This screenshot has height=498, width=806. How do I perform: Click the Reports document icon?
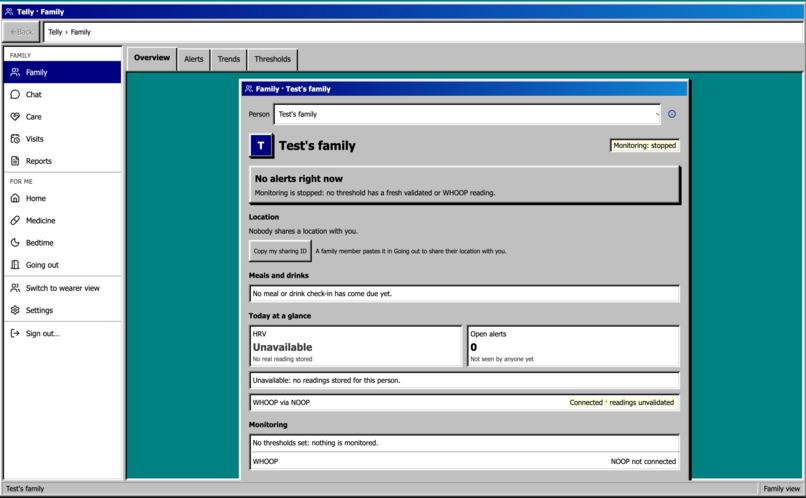(x=15, y=161)
